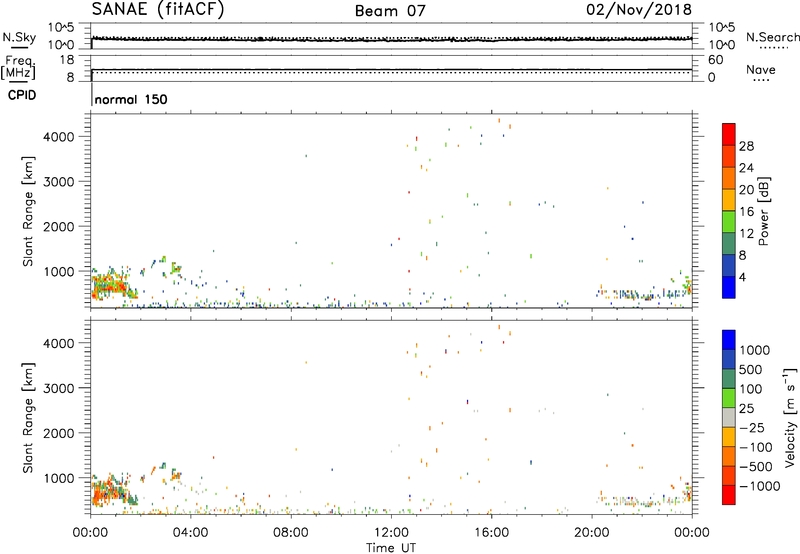
Task: Click the 'Nave' legend label
Action: (761, 69)
